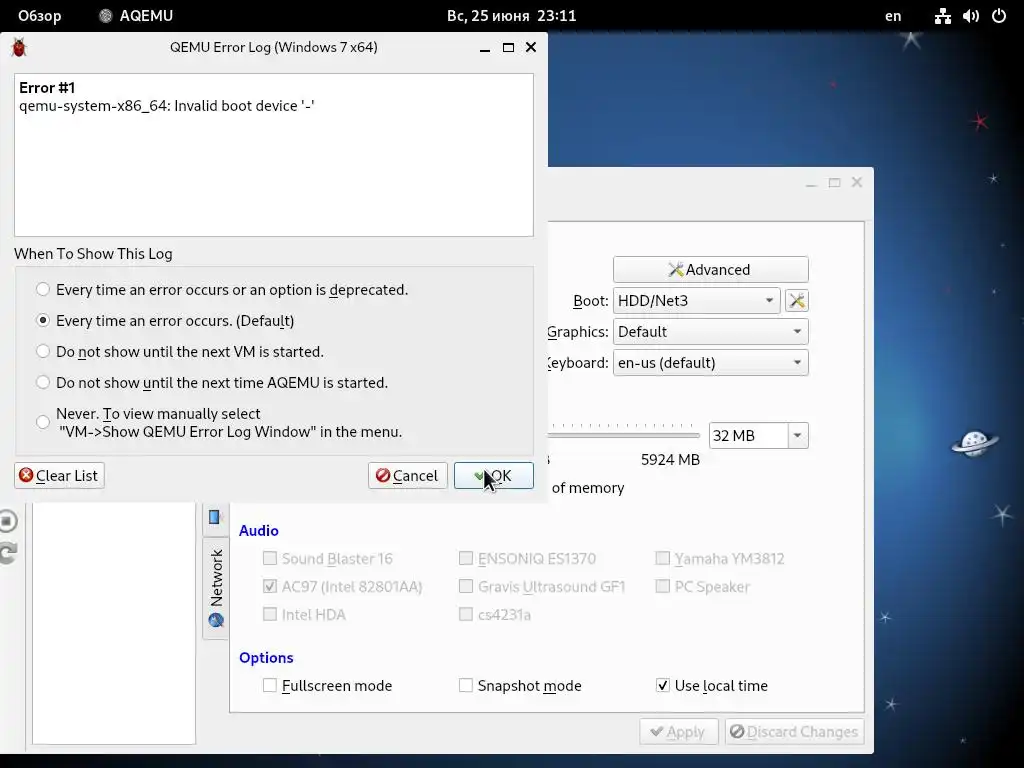Click the boot order settings wrench icon

click(x=797, y=300)
